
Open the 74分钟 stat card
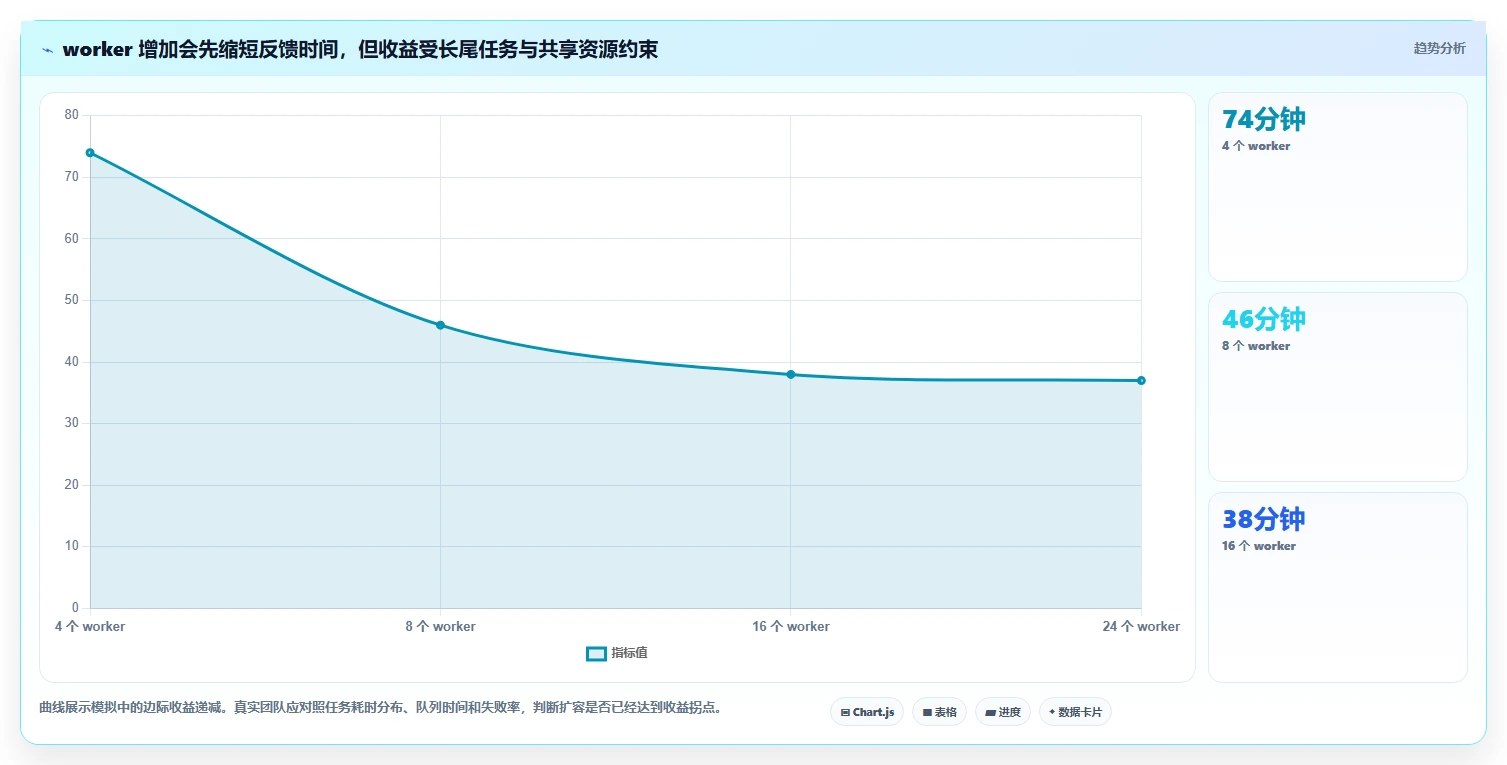pyautogui.click(x=1338, y=187)
